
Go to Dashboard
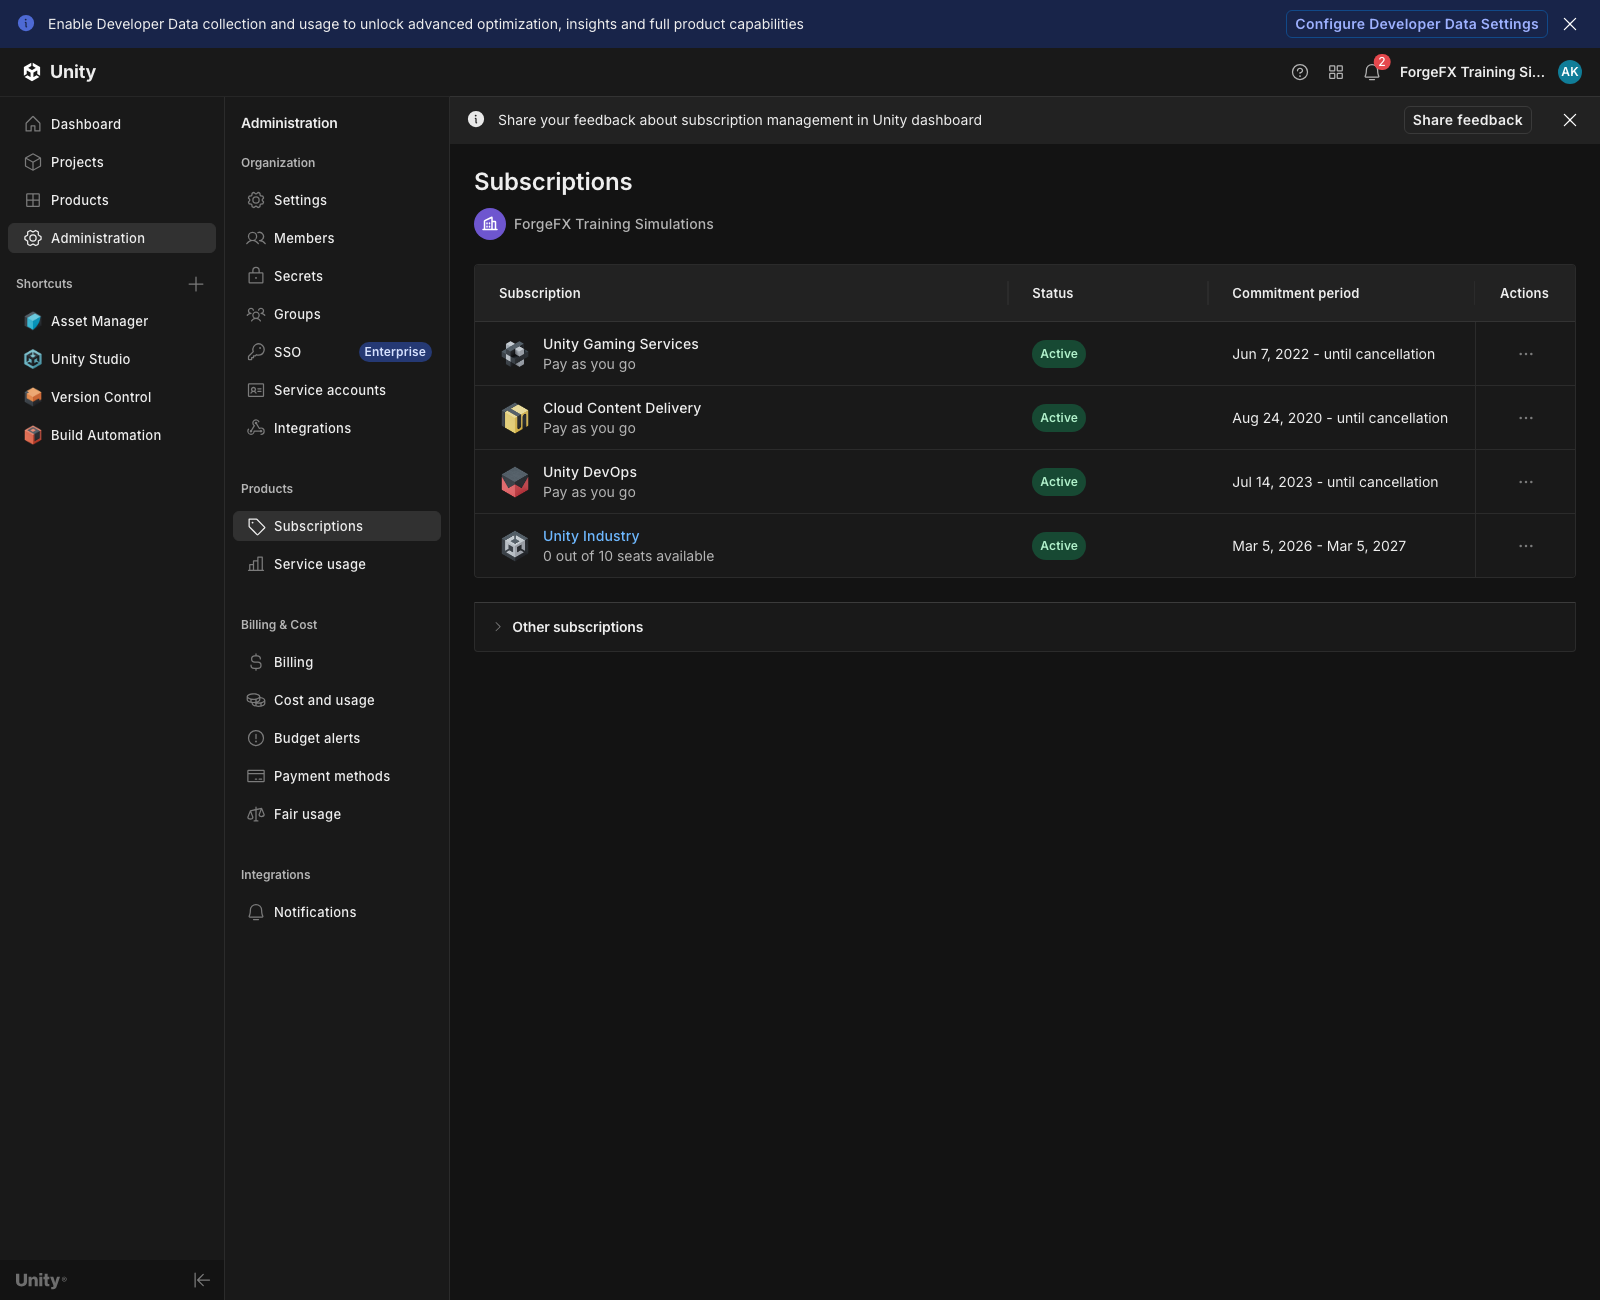click(112, 124)
